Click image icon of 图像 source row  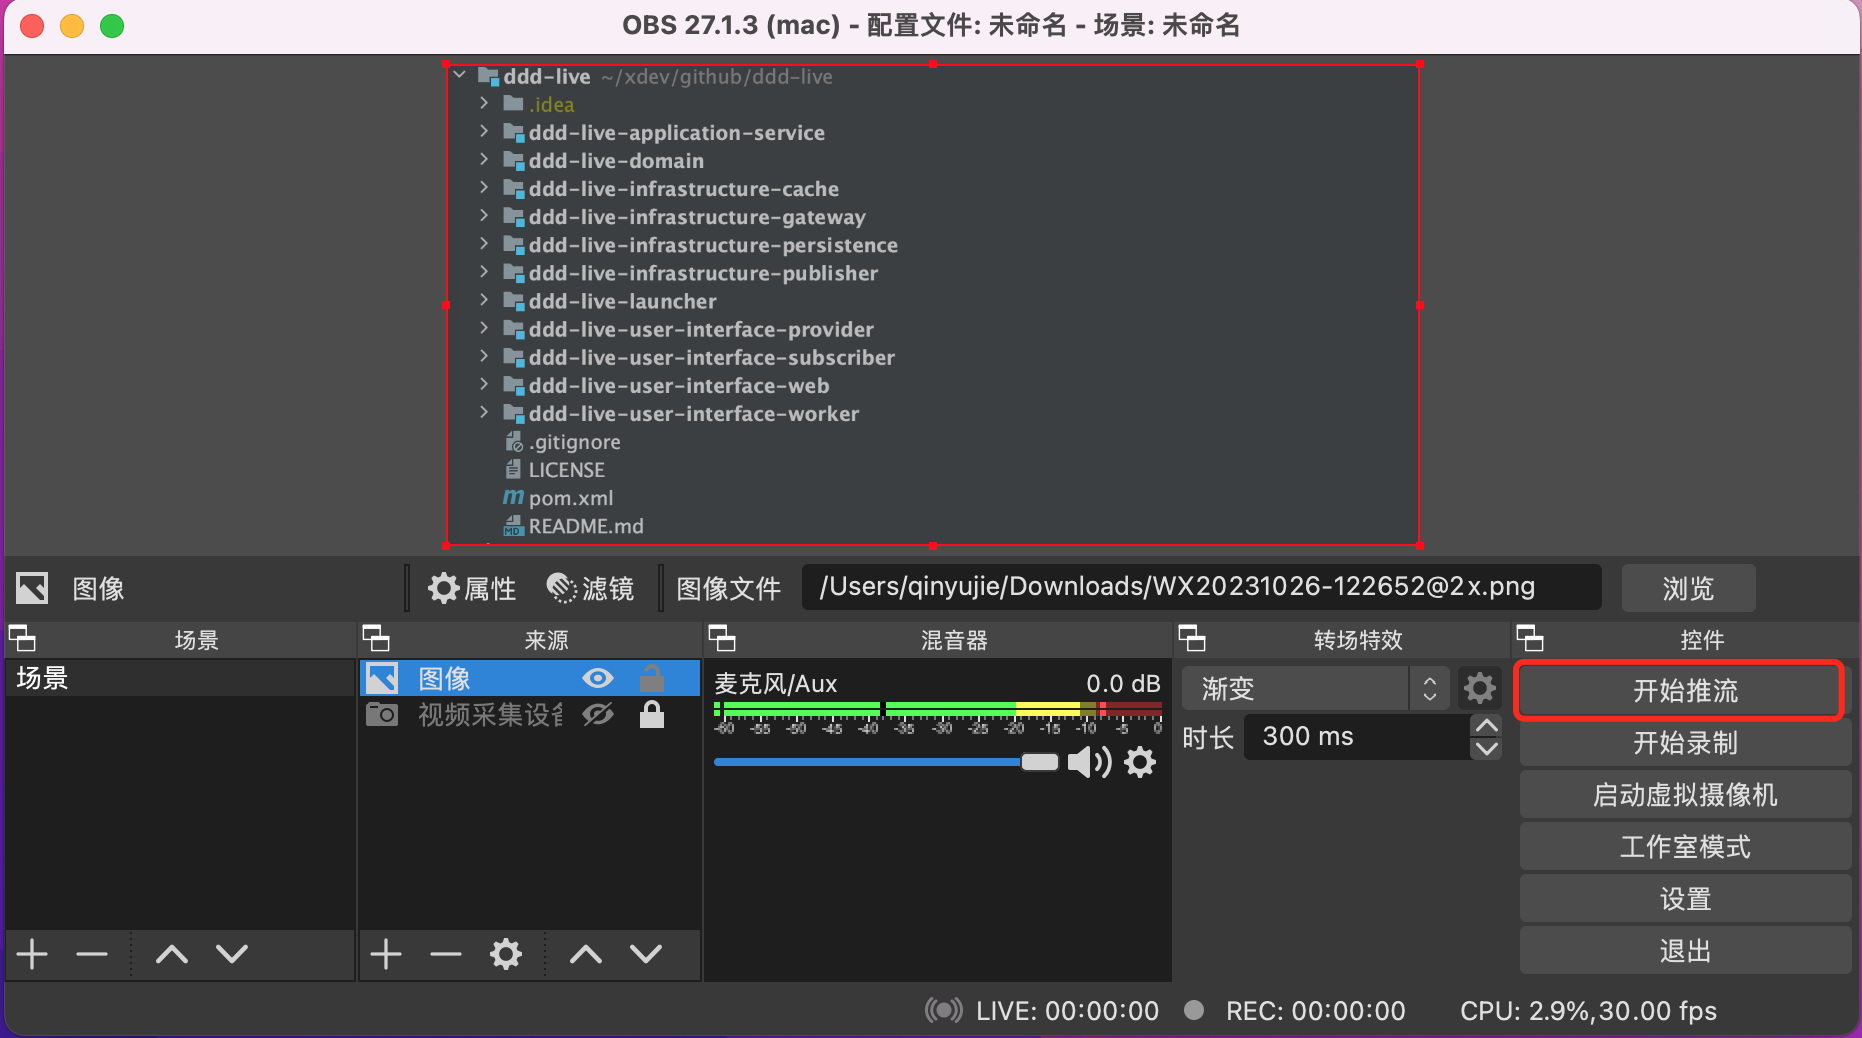[382, 678]
